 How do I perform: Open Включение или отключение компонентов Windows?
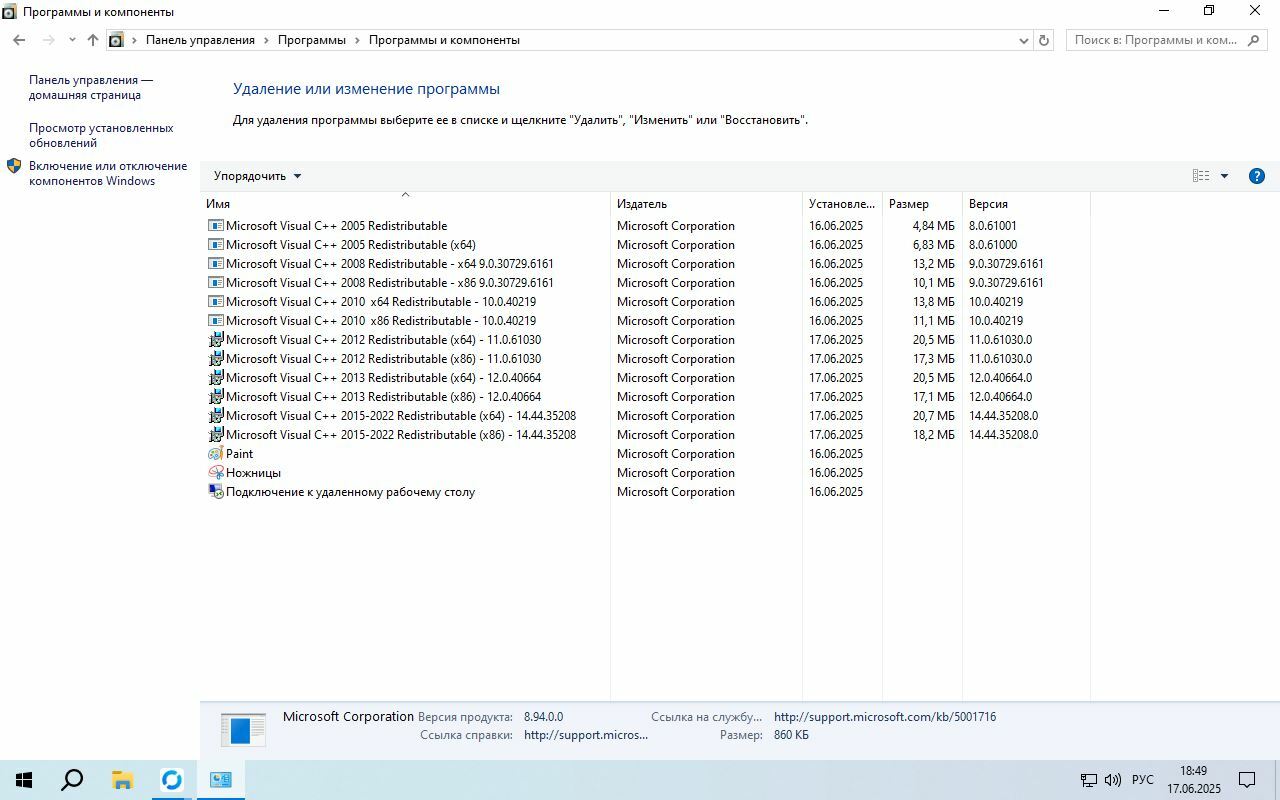pos(107,173)
